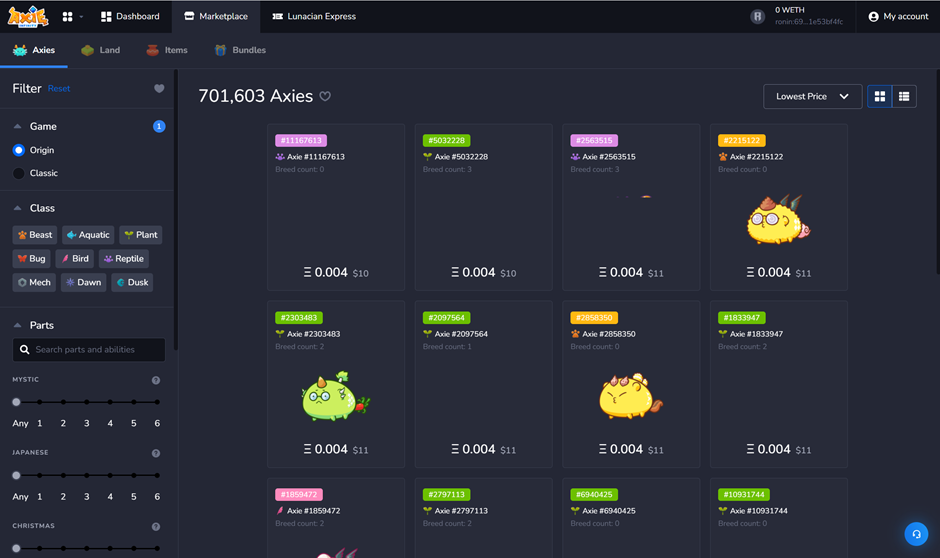
Task: Open the support chat headset button
Action: (916, 534)
